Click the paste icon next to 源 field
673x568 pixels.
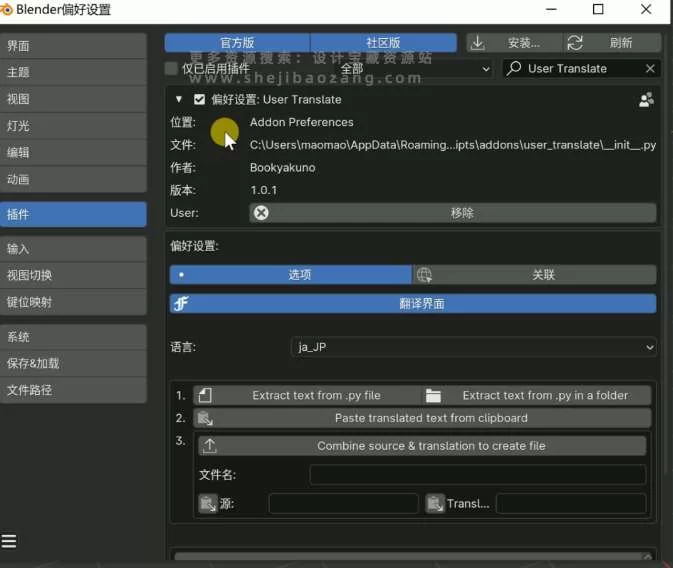coord(208,504)
